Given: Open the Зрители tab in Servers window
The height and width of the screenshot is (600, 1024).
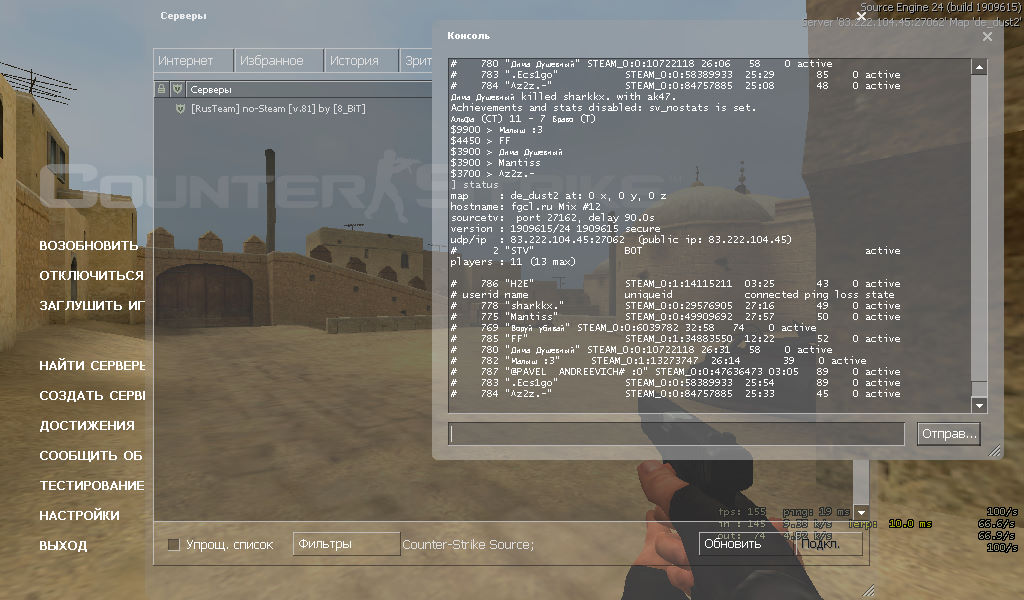Looking at the screenshot, I should (x=416, y=61).
